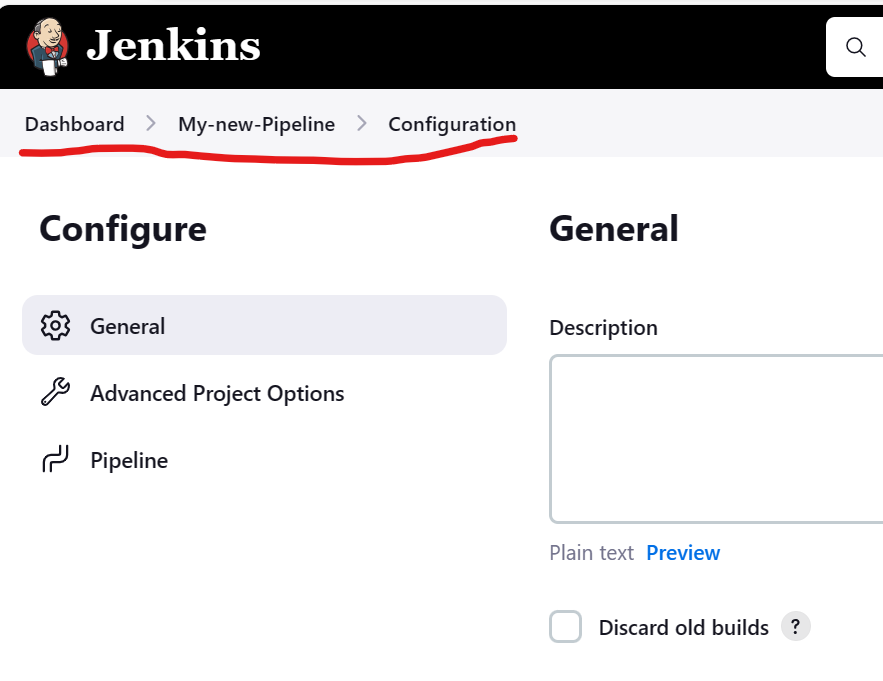
Task: Select the General section icon in sidebar
Action: tap(56, 325)
